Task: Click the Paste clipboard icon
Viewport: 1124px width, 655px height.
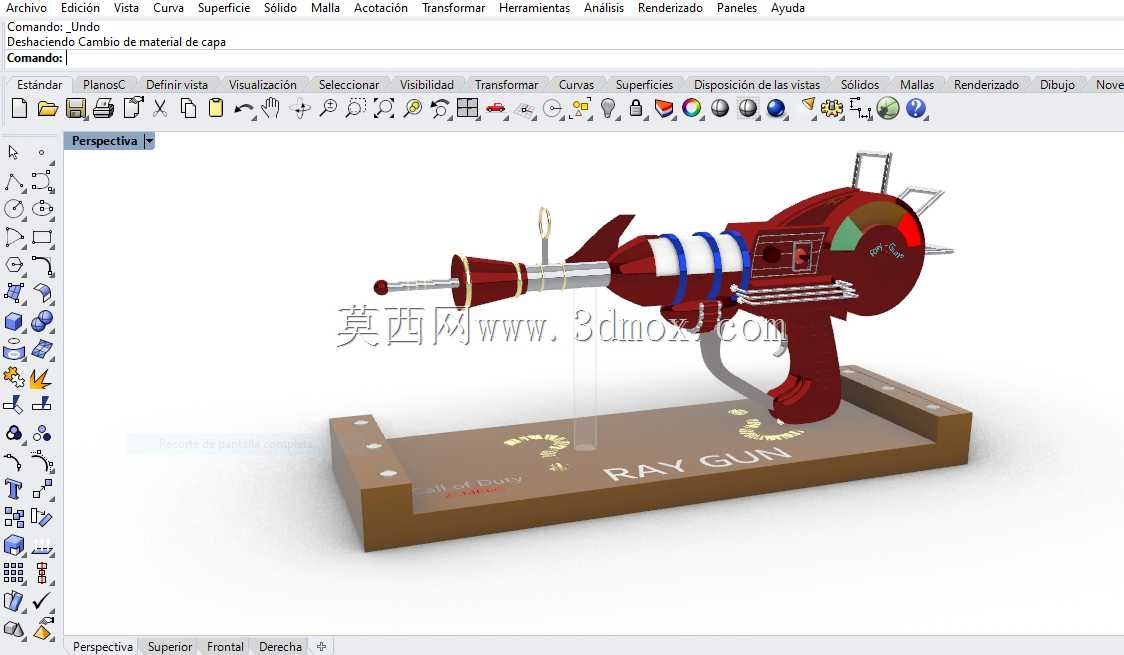Action: coord(216,108)
